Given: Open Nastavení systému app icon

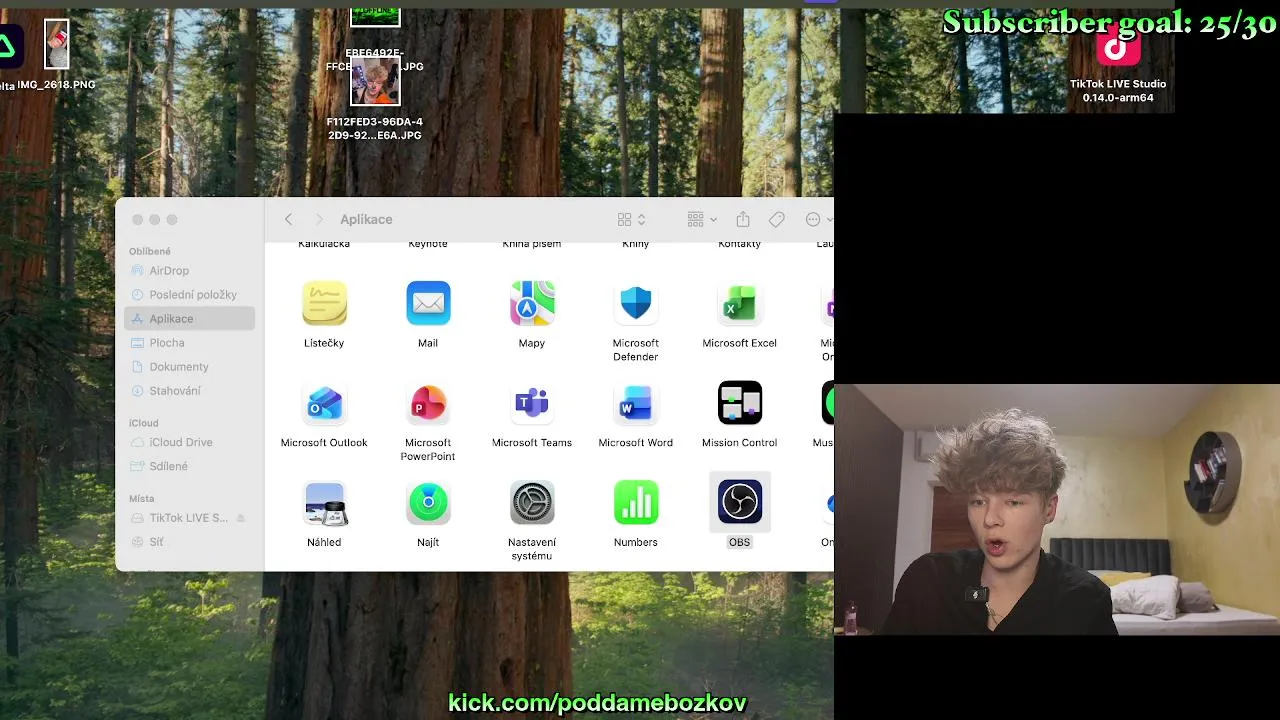Looking at the screenshot, I should [x=532, y=503].
